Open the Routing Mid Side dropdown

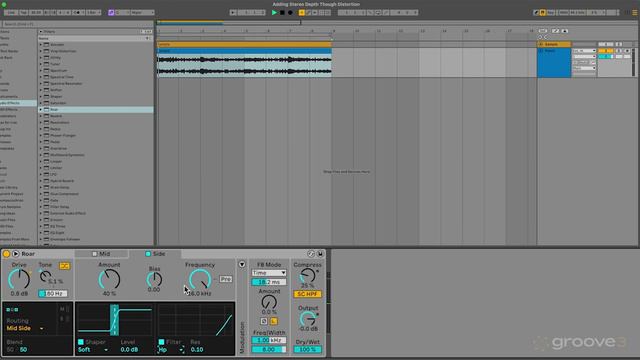[25, 328]
